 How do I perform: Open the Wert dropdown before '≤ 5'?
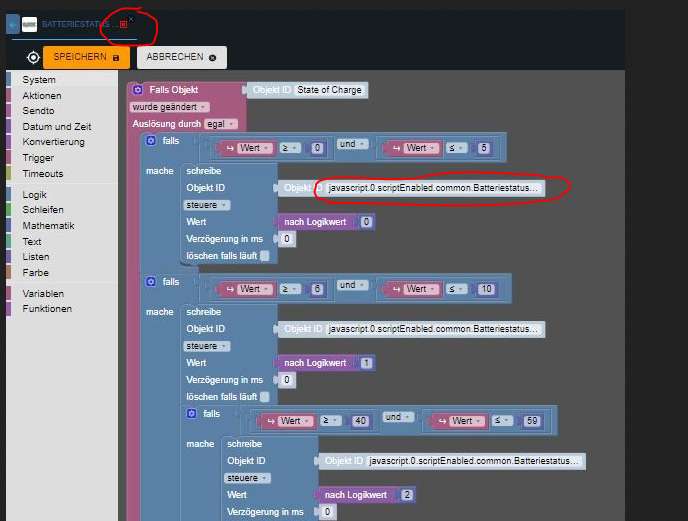[x=421, y=148]
